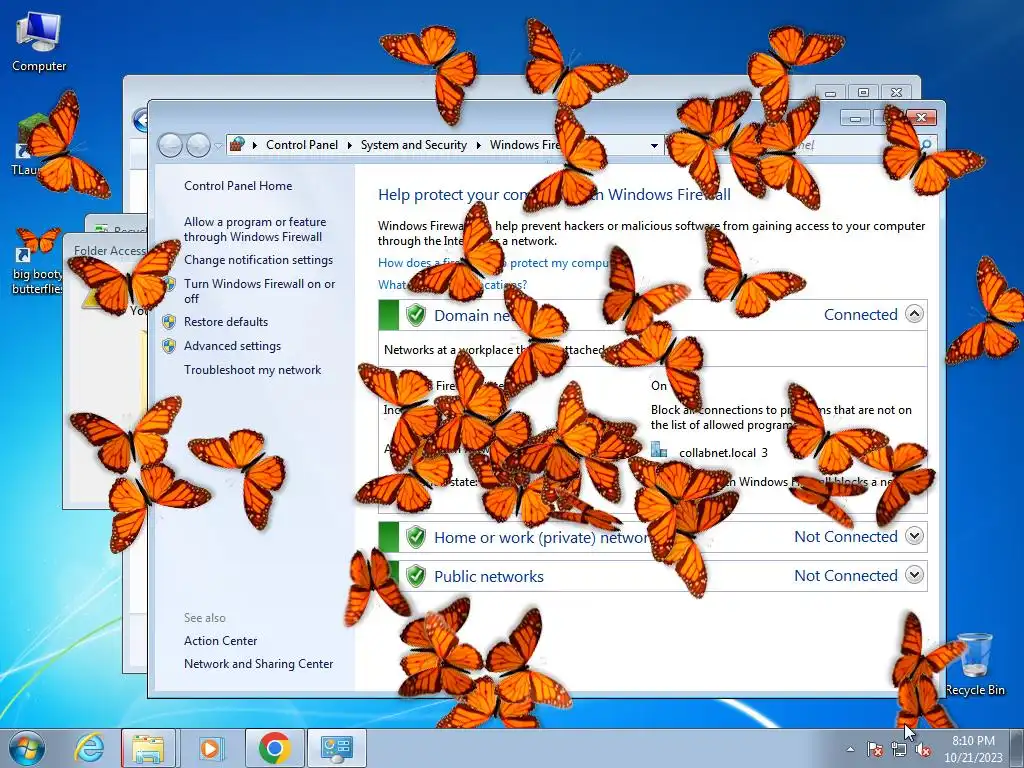Switch to Control Panel taskbar button
1024x768 pixels.
click(337, 748)
